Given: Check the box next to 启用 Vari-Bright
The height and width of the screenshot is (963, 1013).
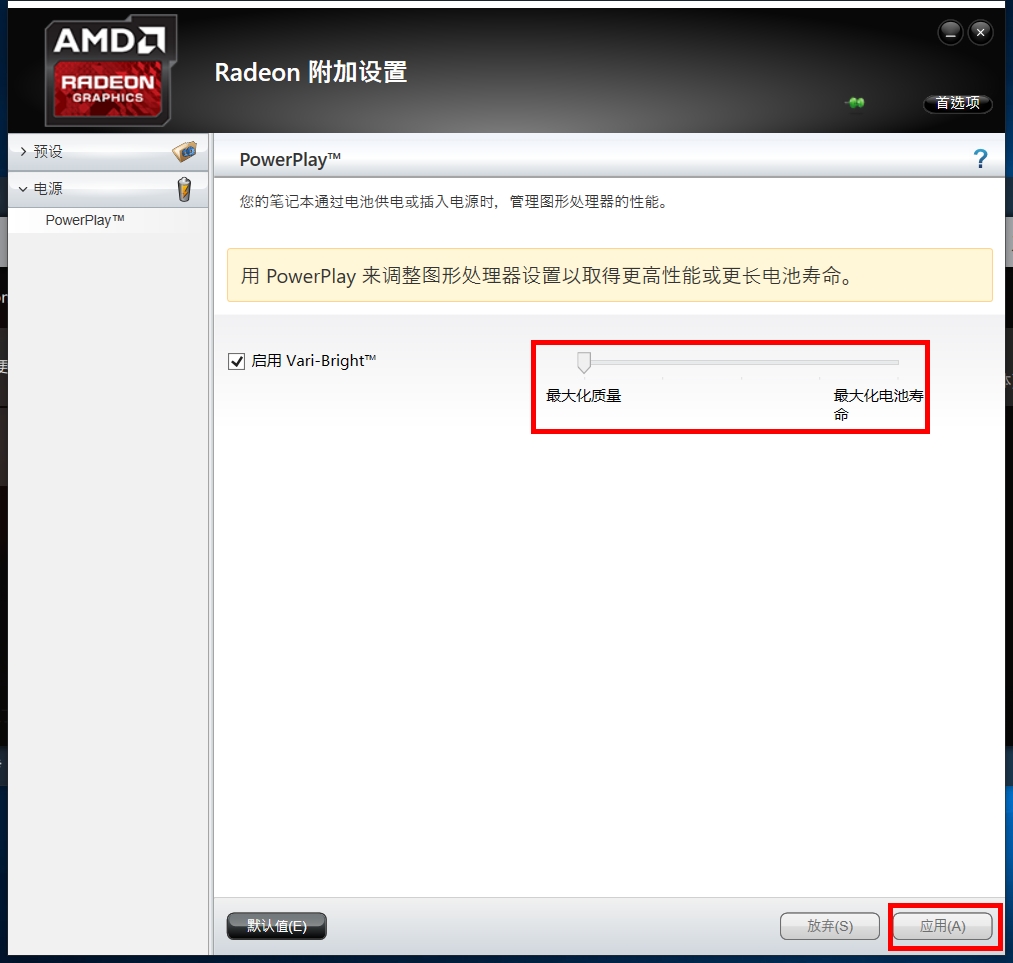Looking at the screenshot, I should coord(236,361).
